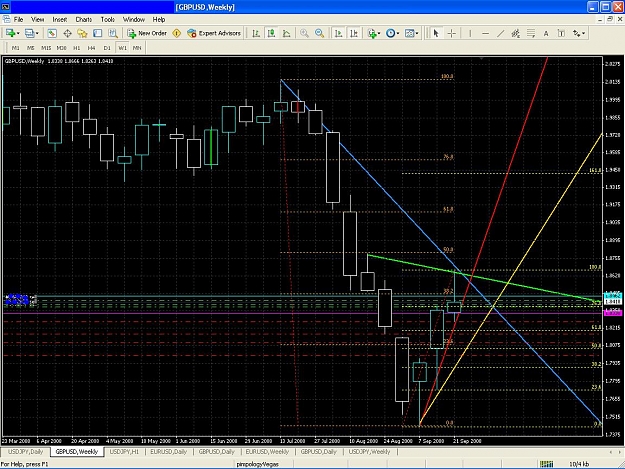Switch to M5 timeframe

(31, 48)
